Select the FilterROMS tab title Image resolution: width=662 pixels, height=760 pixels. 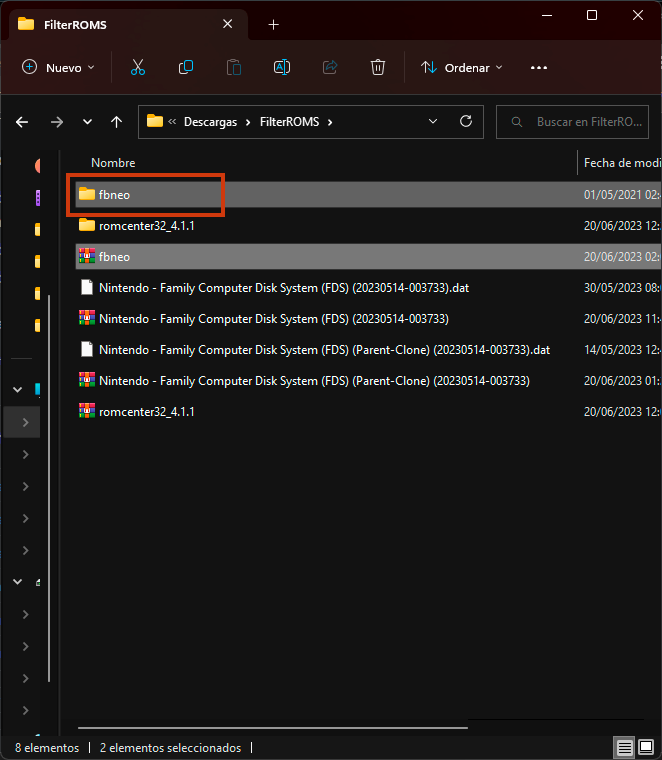tap(75, 25)
